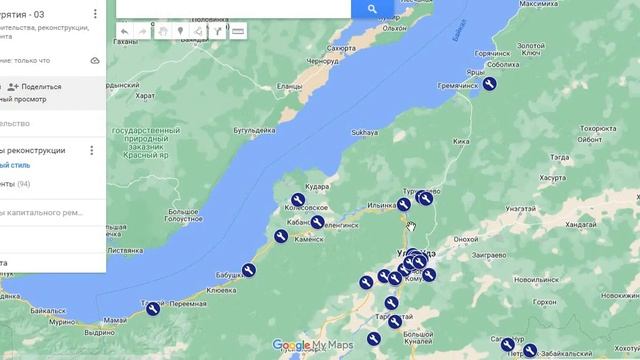Click the Листвянка place label
Screen dimensions: 640x360
[125, 251]
